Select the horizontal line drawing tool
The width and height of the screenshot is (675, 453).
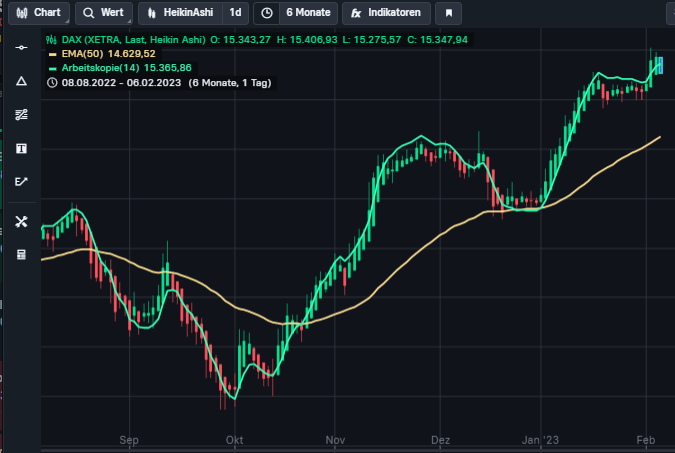point(21,47)
